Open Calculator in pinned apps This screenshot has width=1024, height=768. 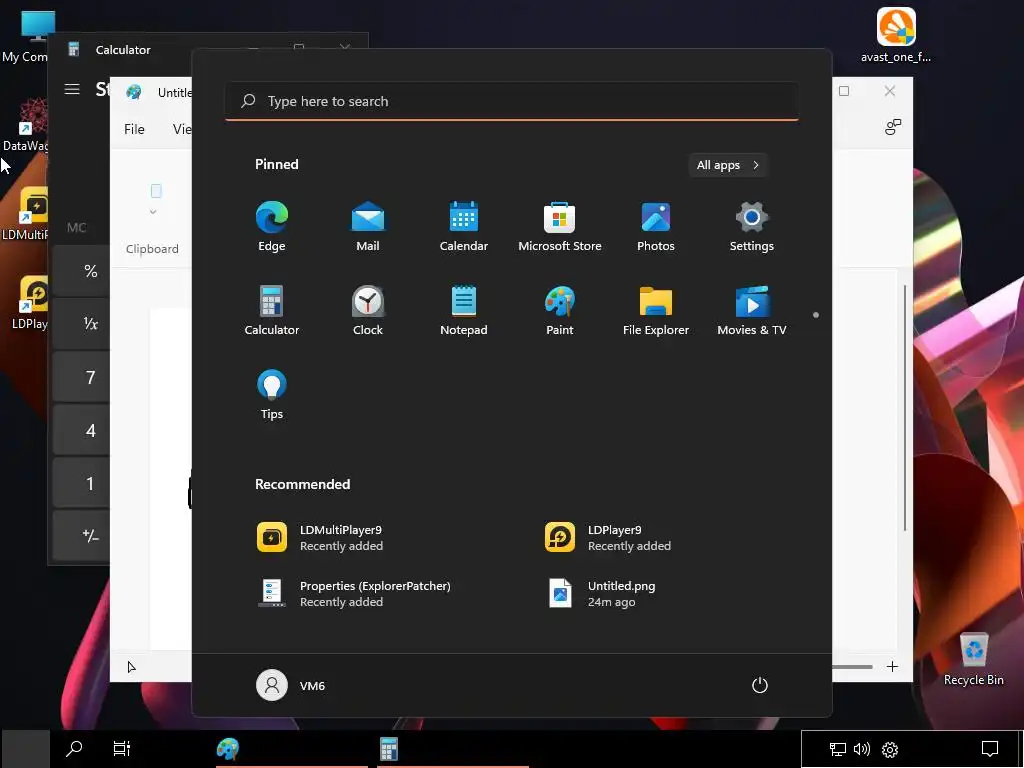click(272, 311)
